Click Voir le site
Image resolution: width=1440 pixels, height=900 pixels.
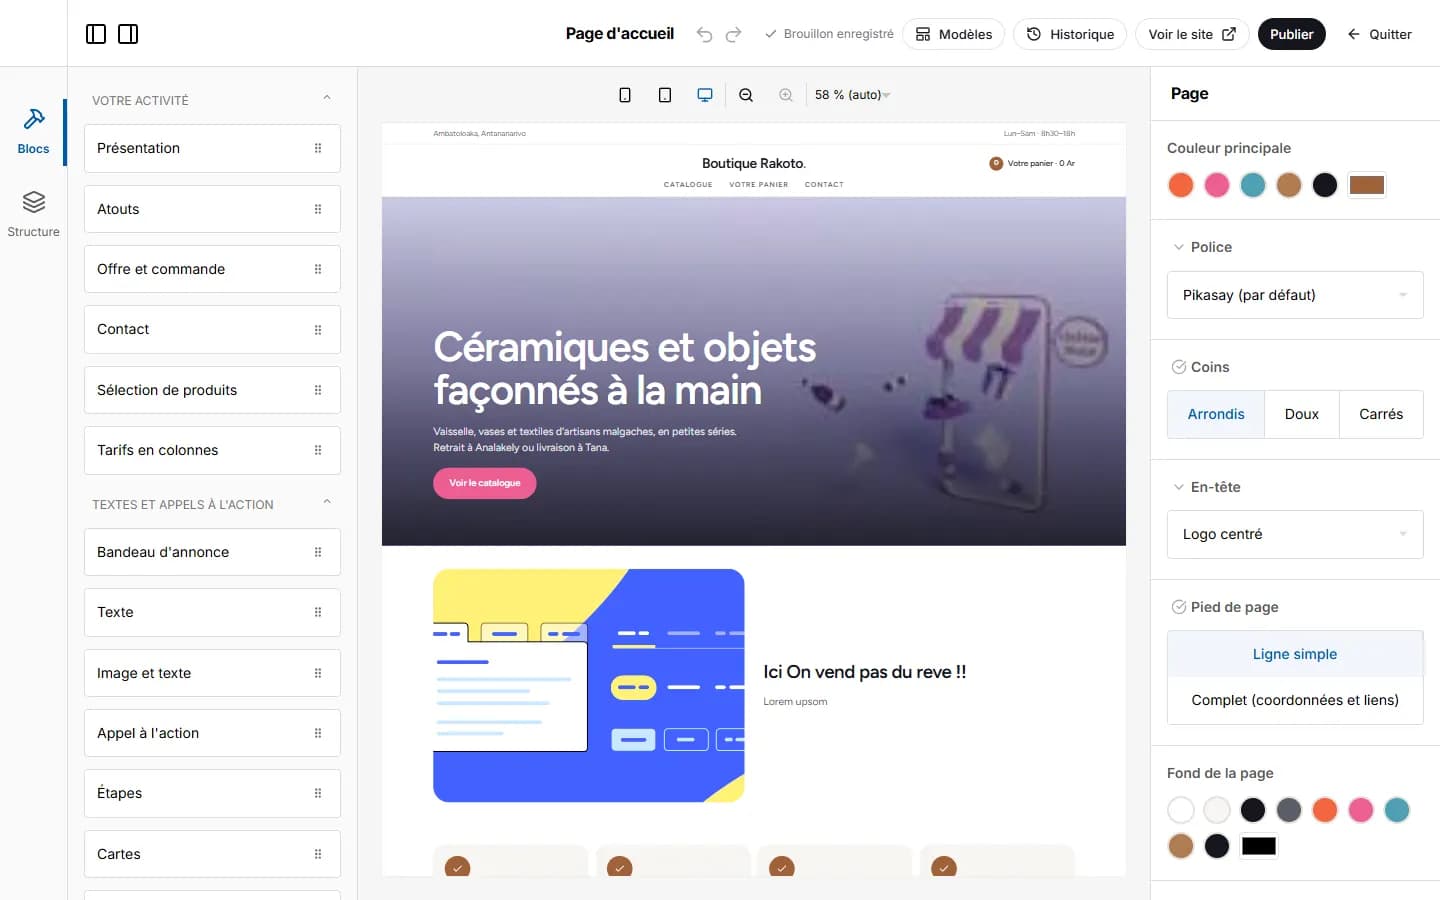[x=1192, y=34]
